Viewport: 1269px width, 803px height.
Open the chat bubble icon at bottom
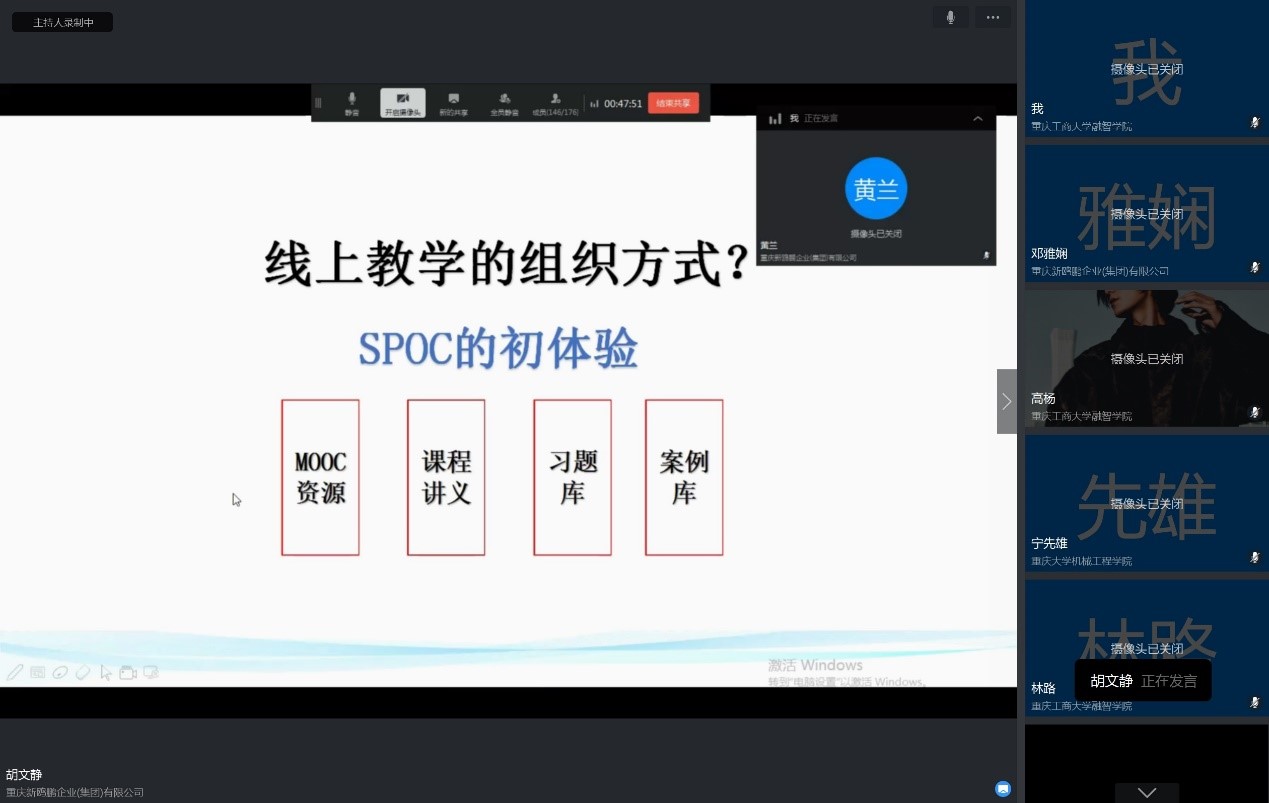1003,788
